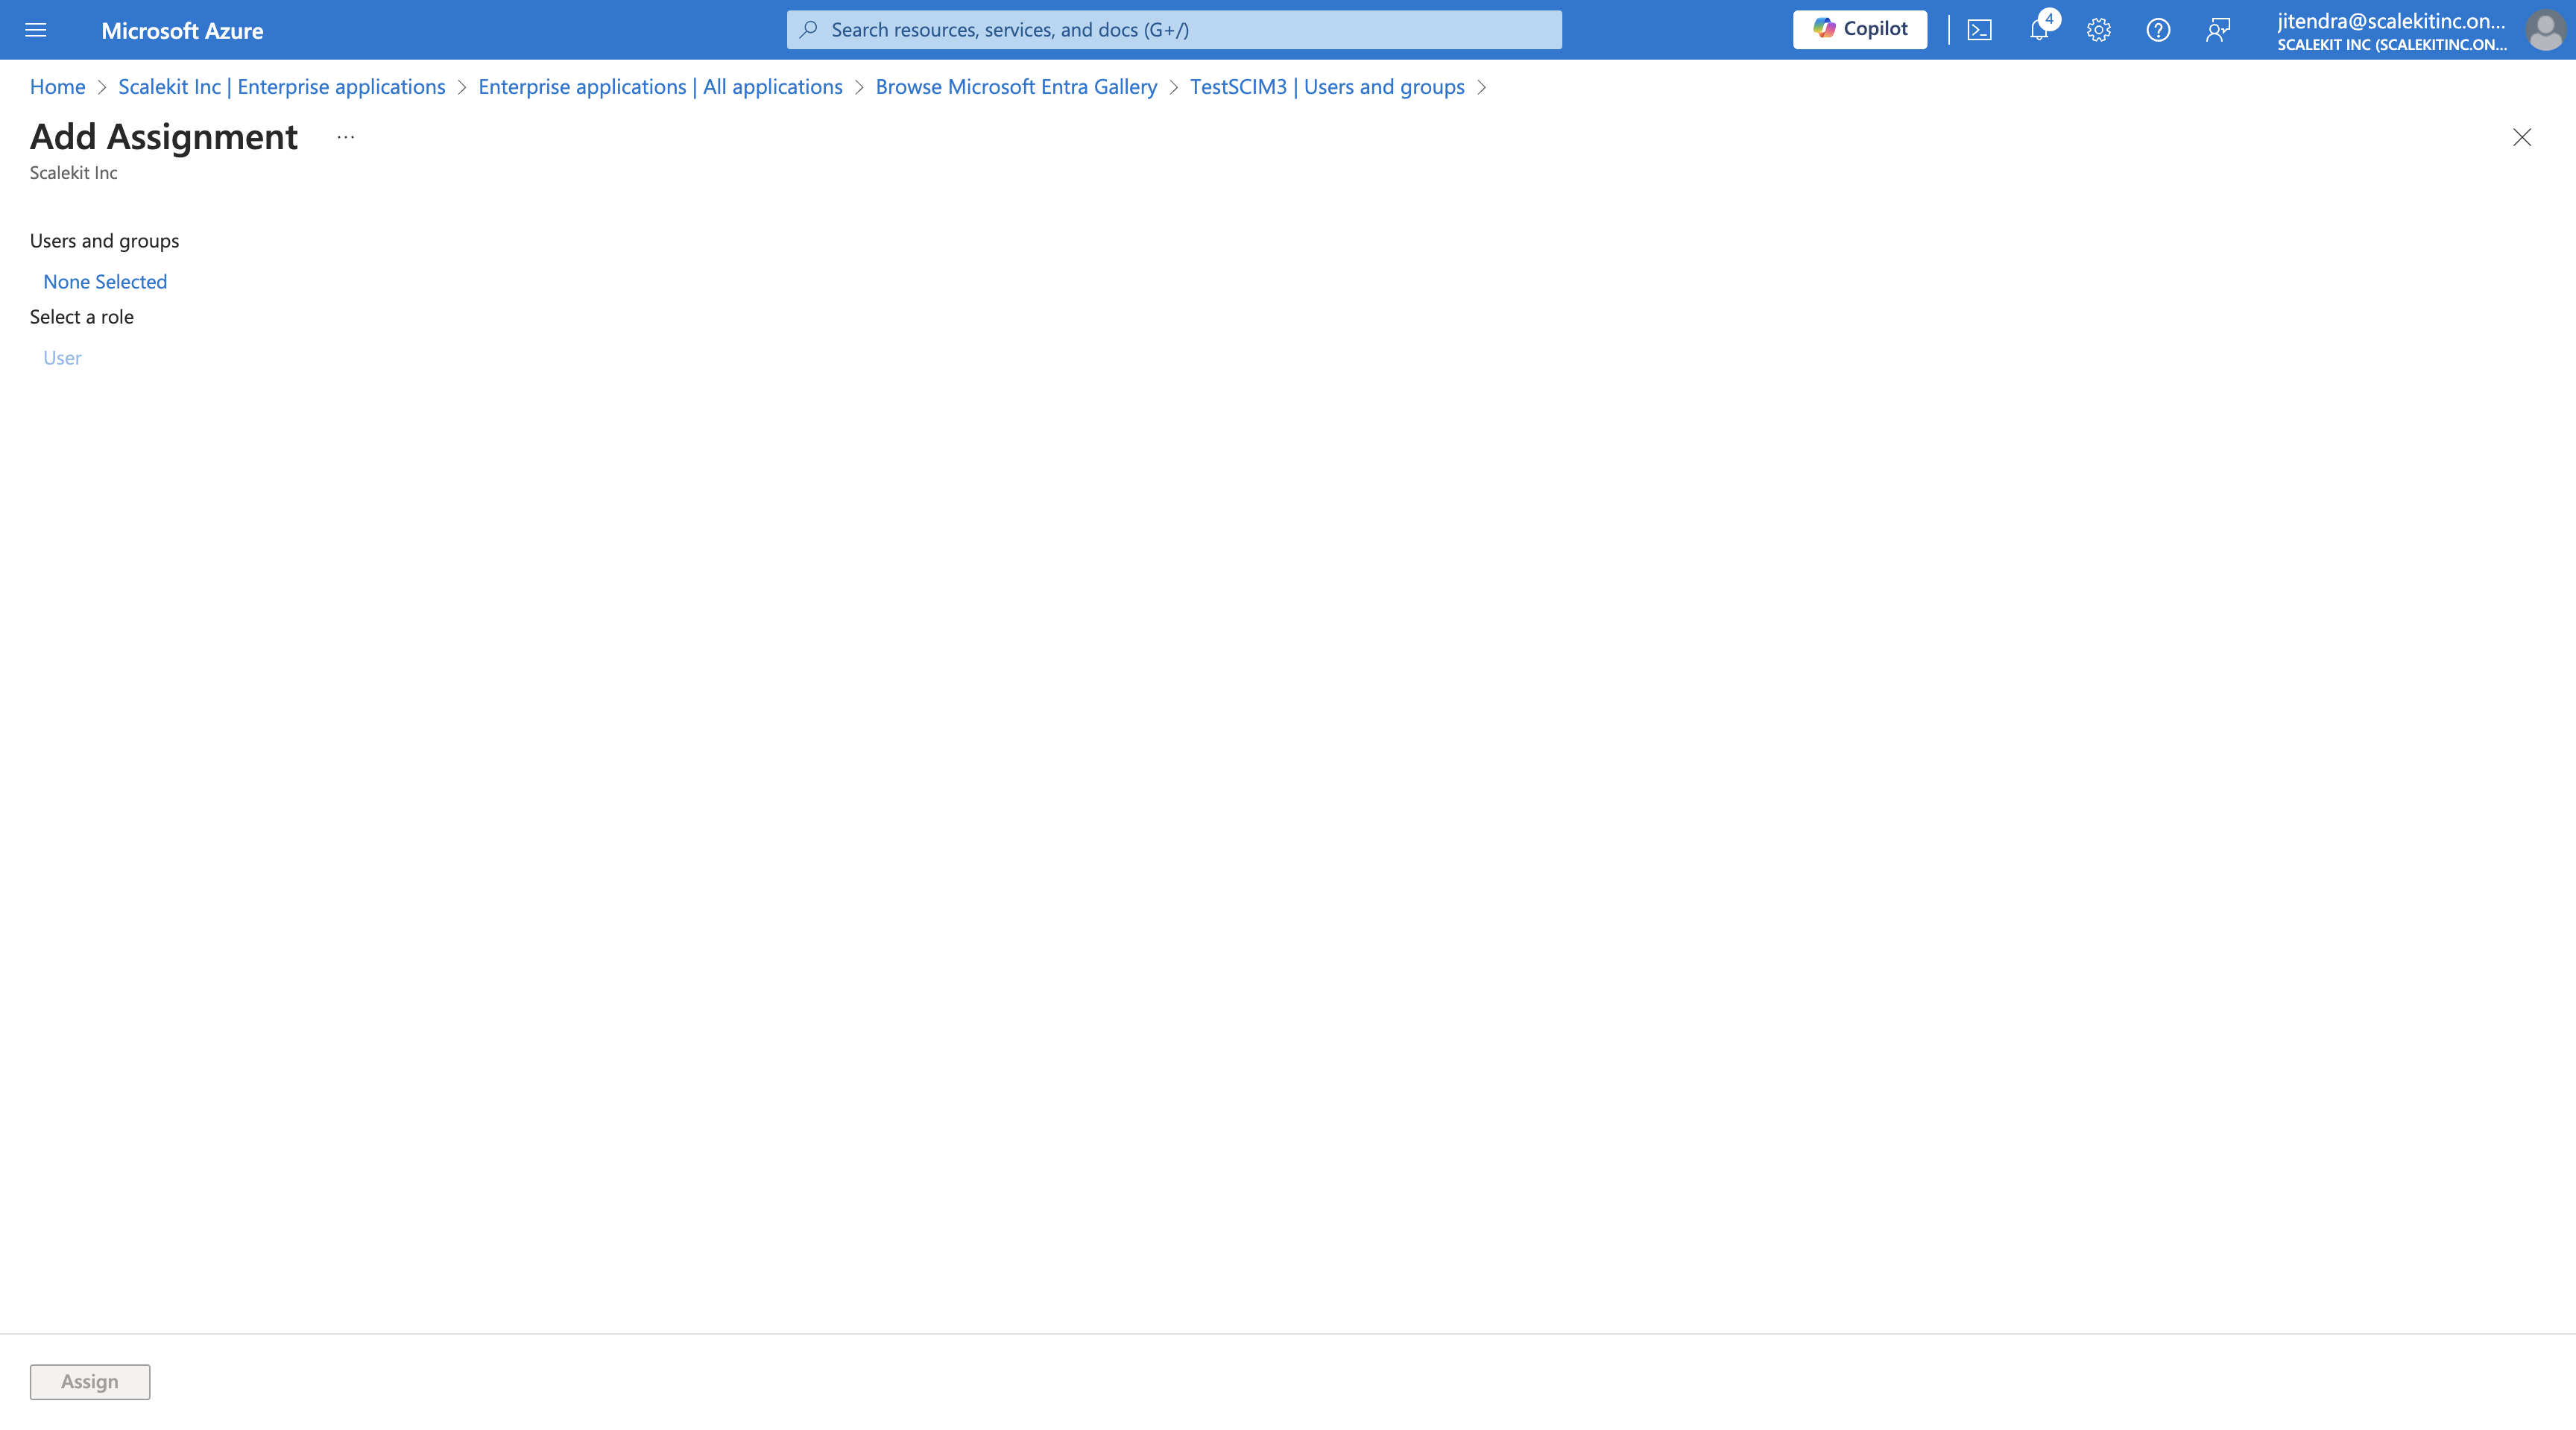Image resolution: width=2576 pixels, height=1430 pixels.
Task: Click the Assign button
Action: click(x=90, y=1381)
